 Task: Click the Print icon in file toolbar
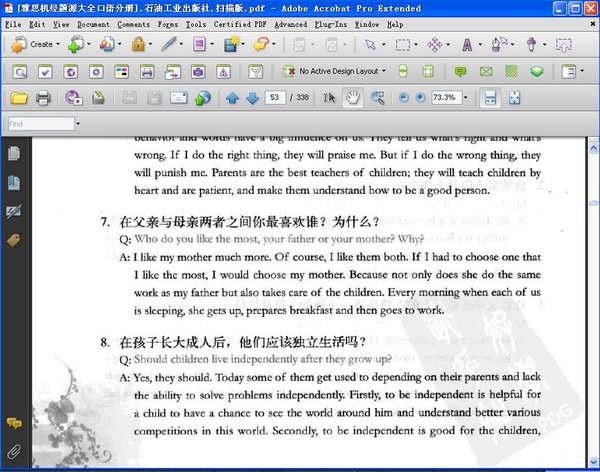tap(43, 98)
